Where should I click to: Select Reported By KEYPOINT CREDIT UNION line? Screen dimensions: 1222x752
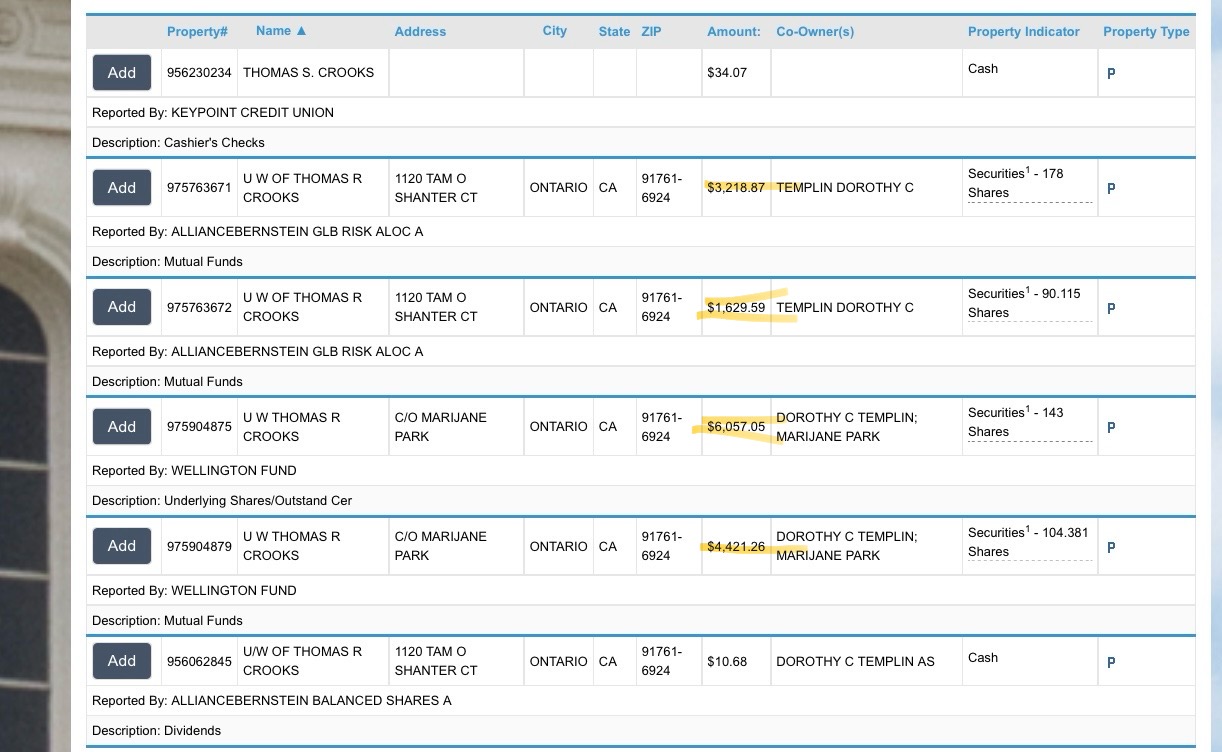[213, 113]
